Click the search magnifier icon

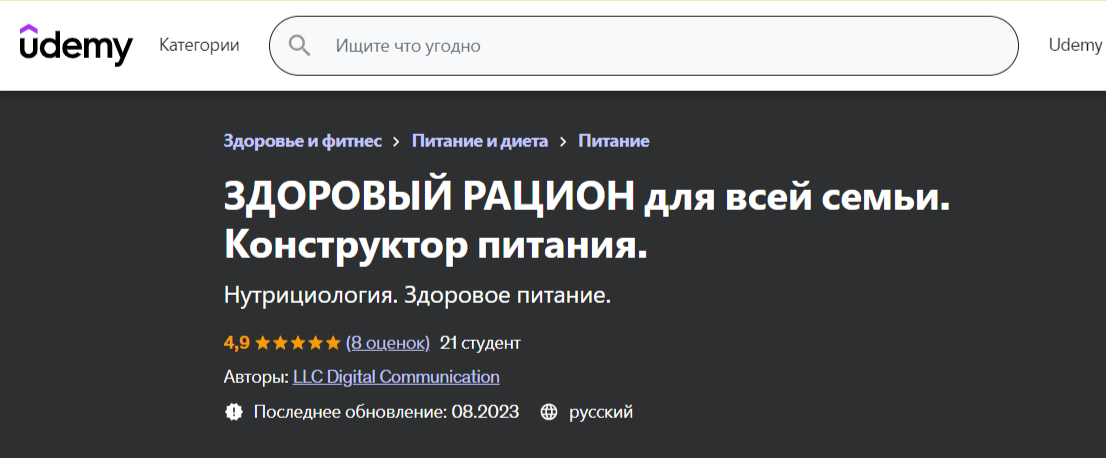300,46
